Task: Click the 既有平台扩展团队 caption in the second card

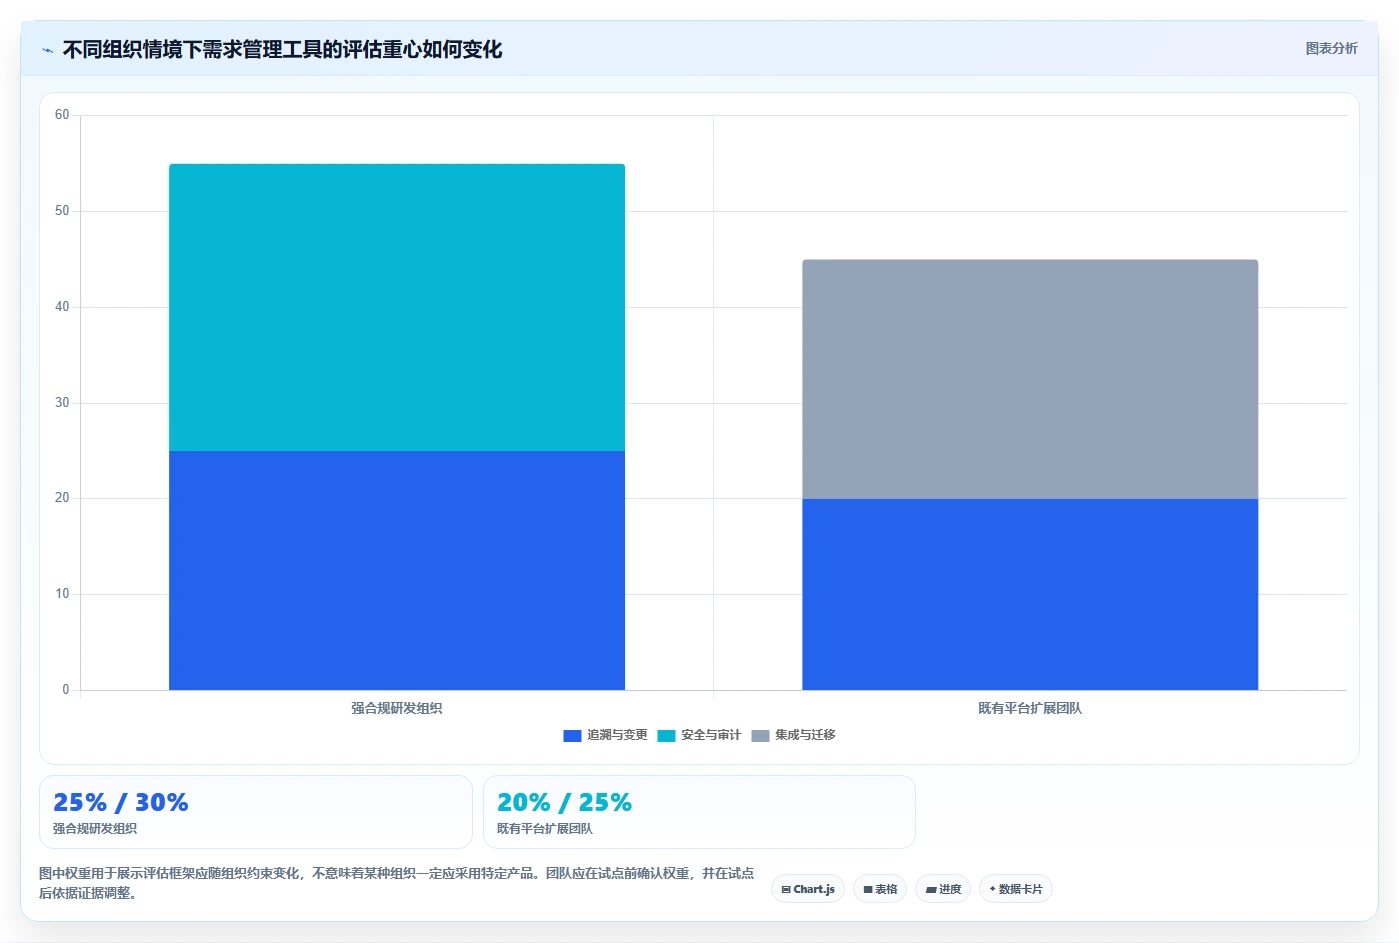Action: click(545, 829)
